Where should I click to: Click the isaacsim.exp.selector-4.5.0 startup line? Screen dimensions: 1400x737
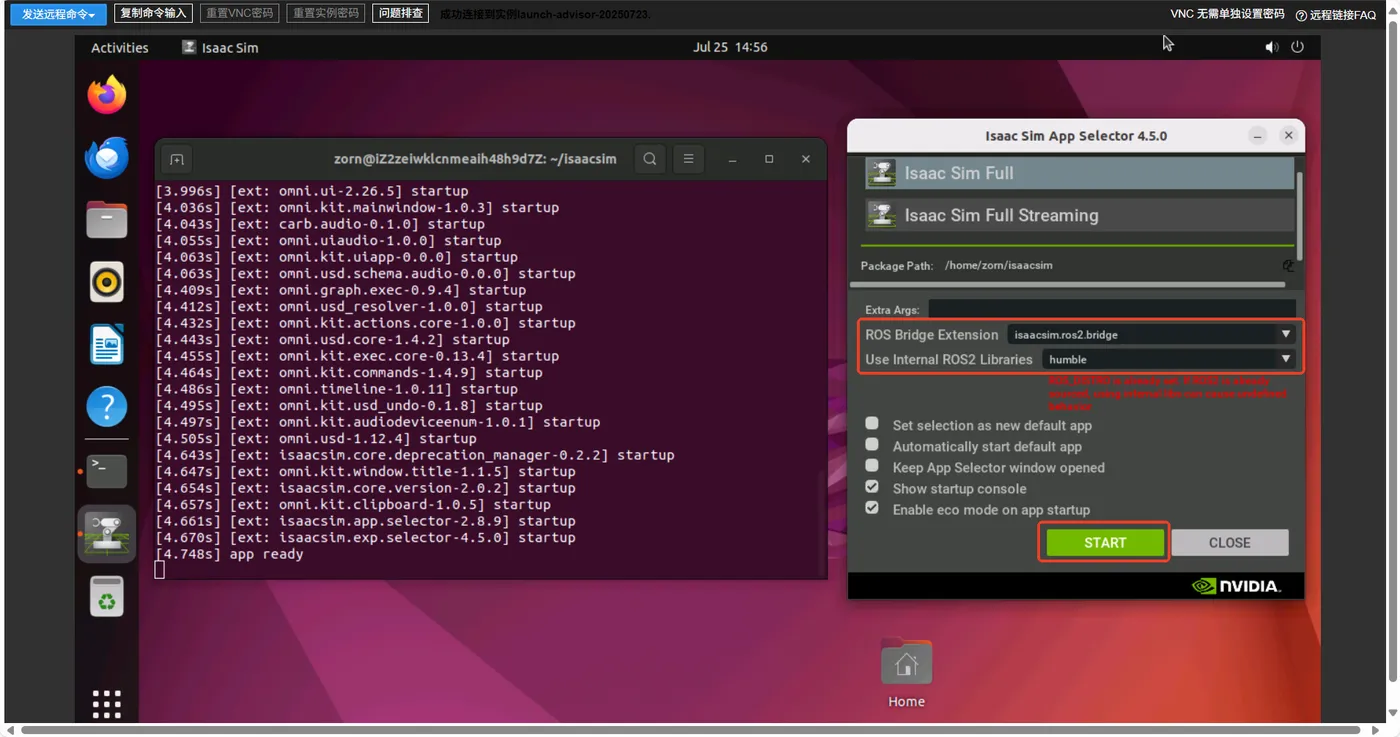click(366, 537)
